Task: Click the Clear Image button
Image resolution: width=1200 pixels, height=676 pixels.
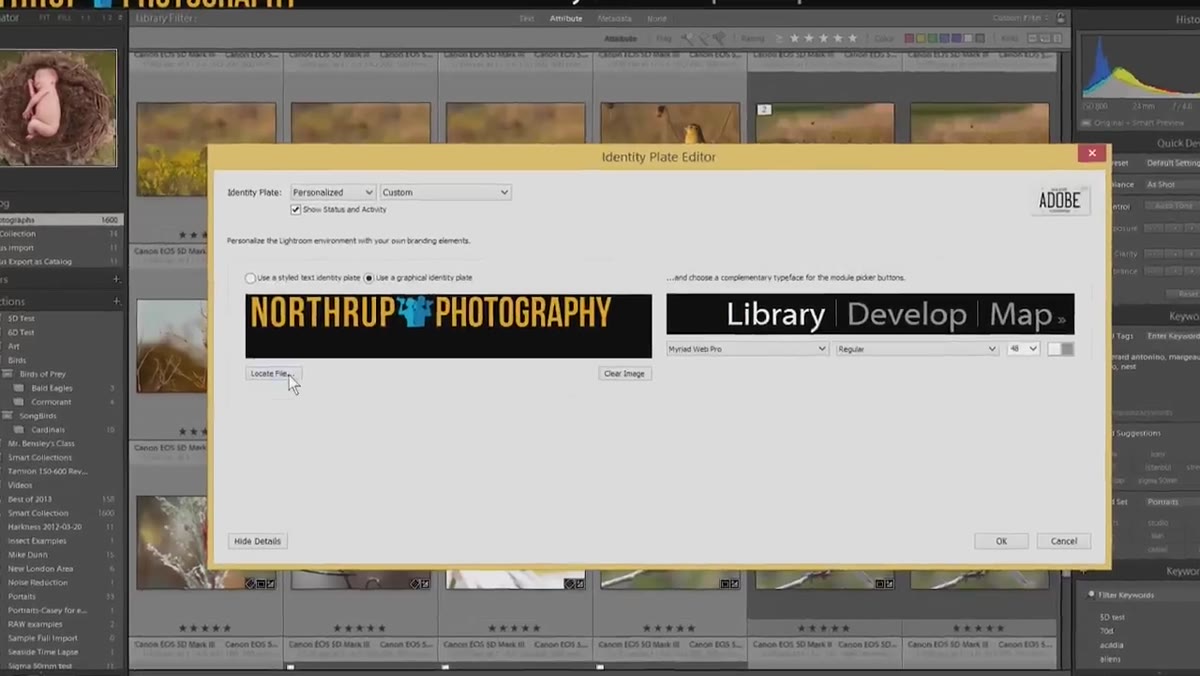Action: coord(625,373)
